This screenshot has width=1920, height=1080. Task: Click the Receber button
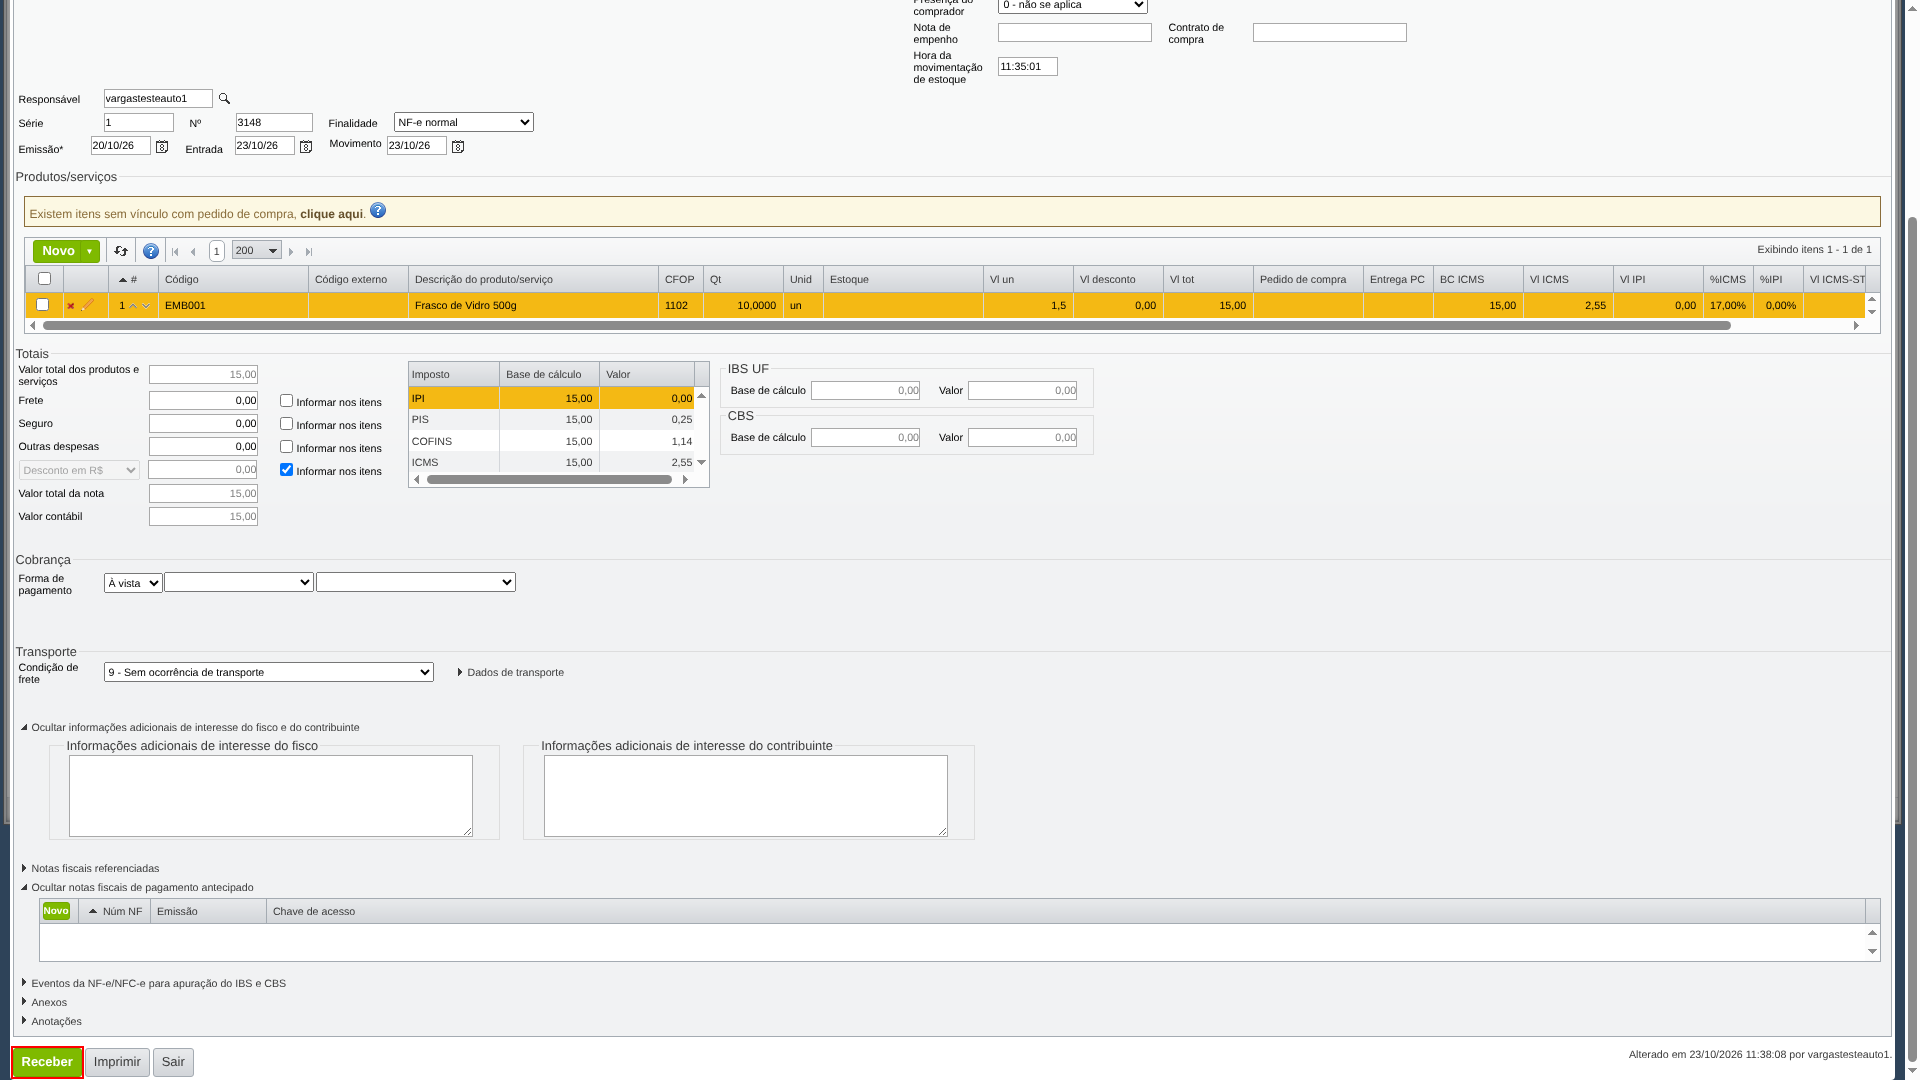pyautogui.click(x=47, y=1062)
